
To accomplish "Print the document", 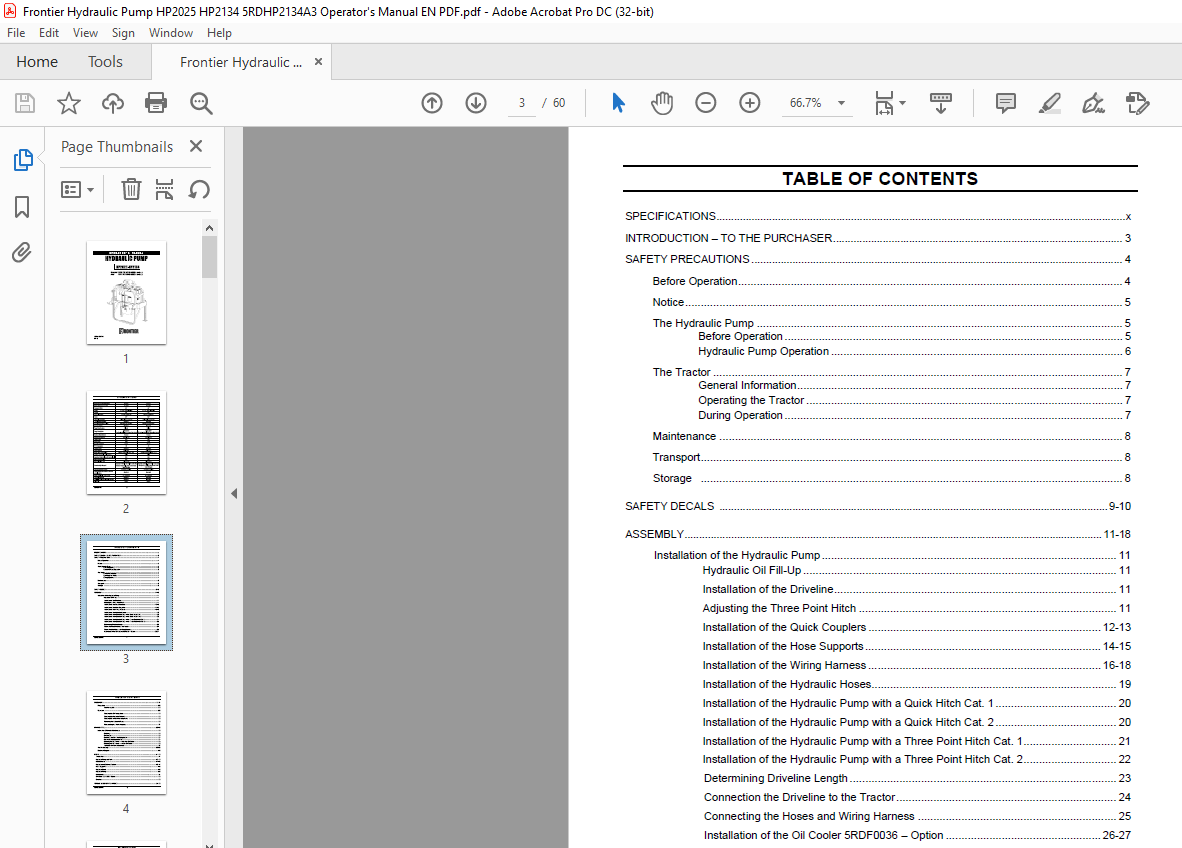I will coord(156,103).
